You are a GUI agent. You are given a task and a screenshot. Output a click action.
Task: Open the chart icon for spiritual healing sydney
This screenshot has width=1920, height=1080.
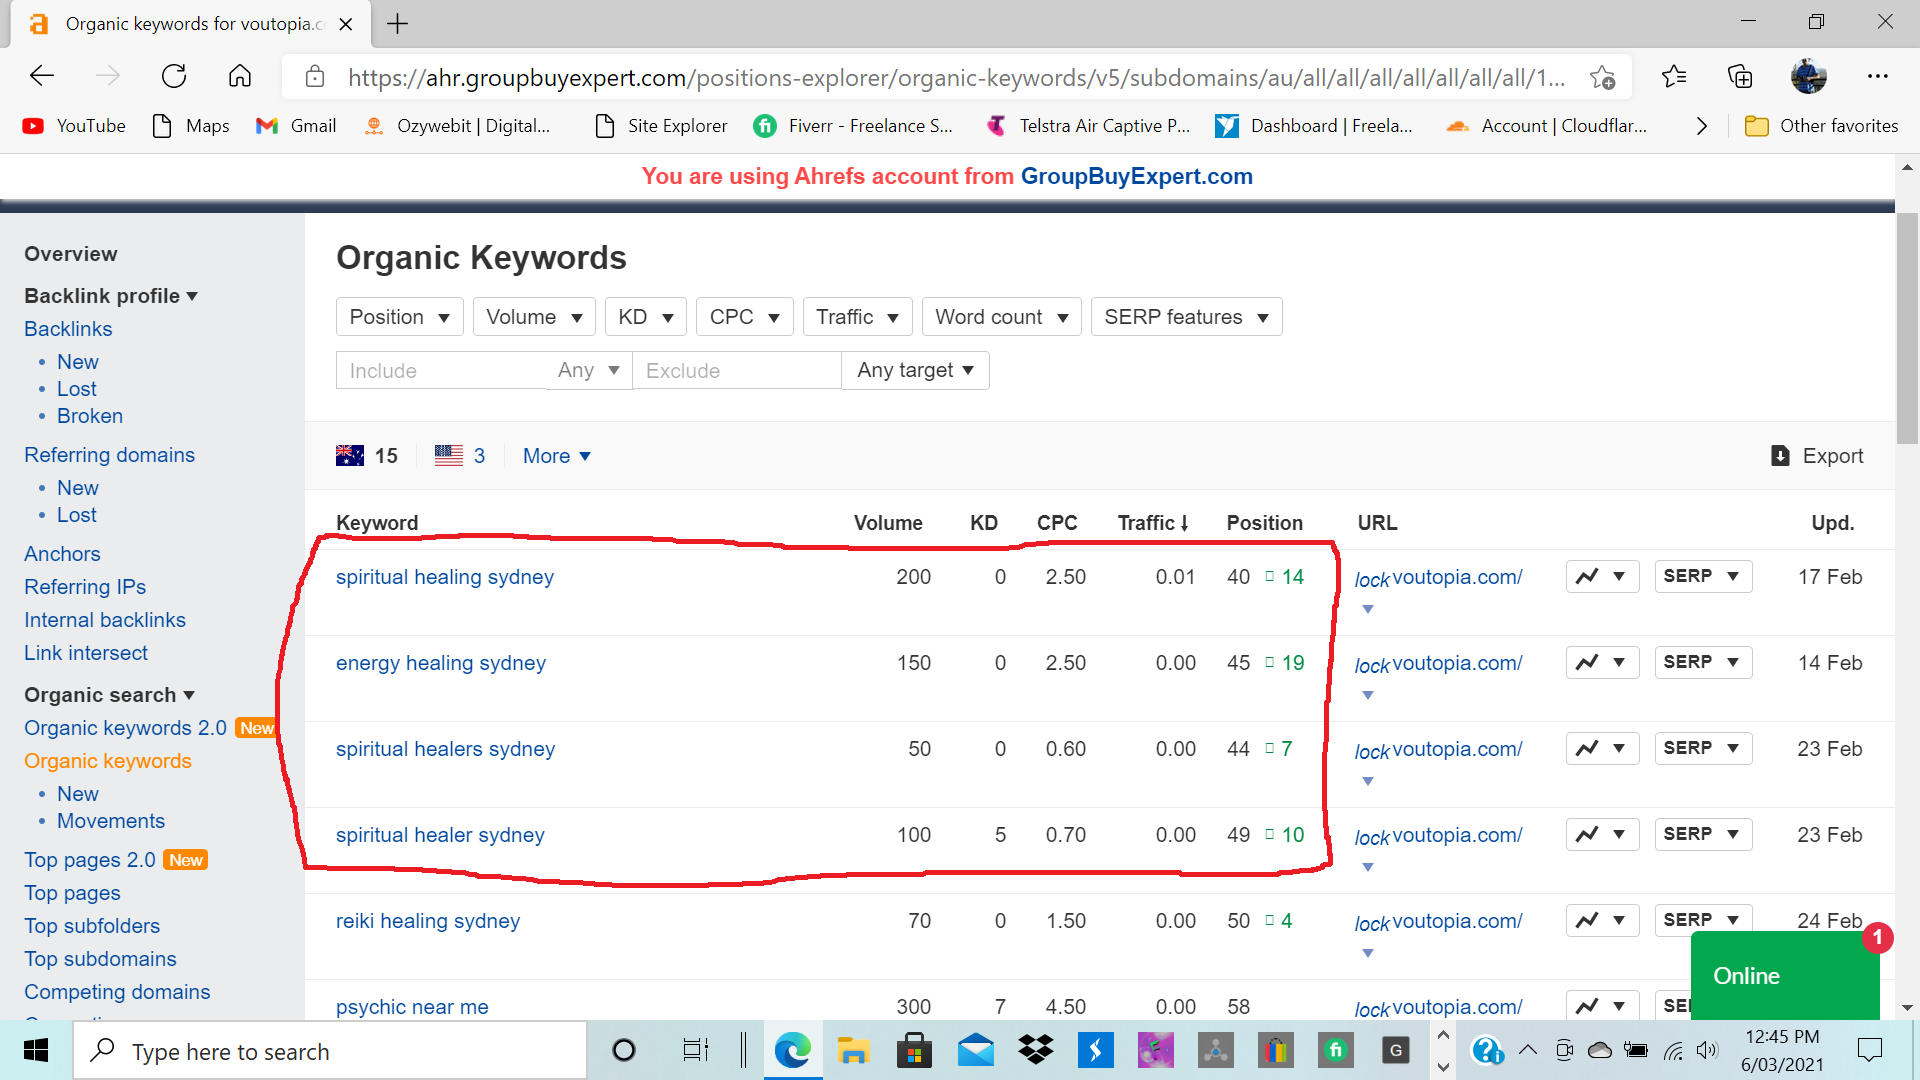[x=1588, y=577]
